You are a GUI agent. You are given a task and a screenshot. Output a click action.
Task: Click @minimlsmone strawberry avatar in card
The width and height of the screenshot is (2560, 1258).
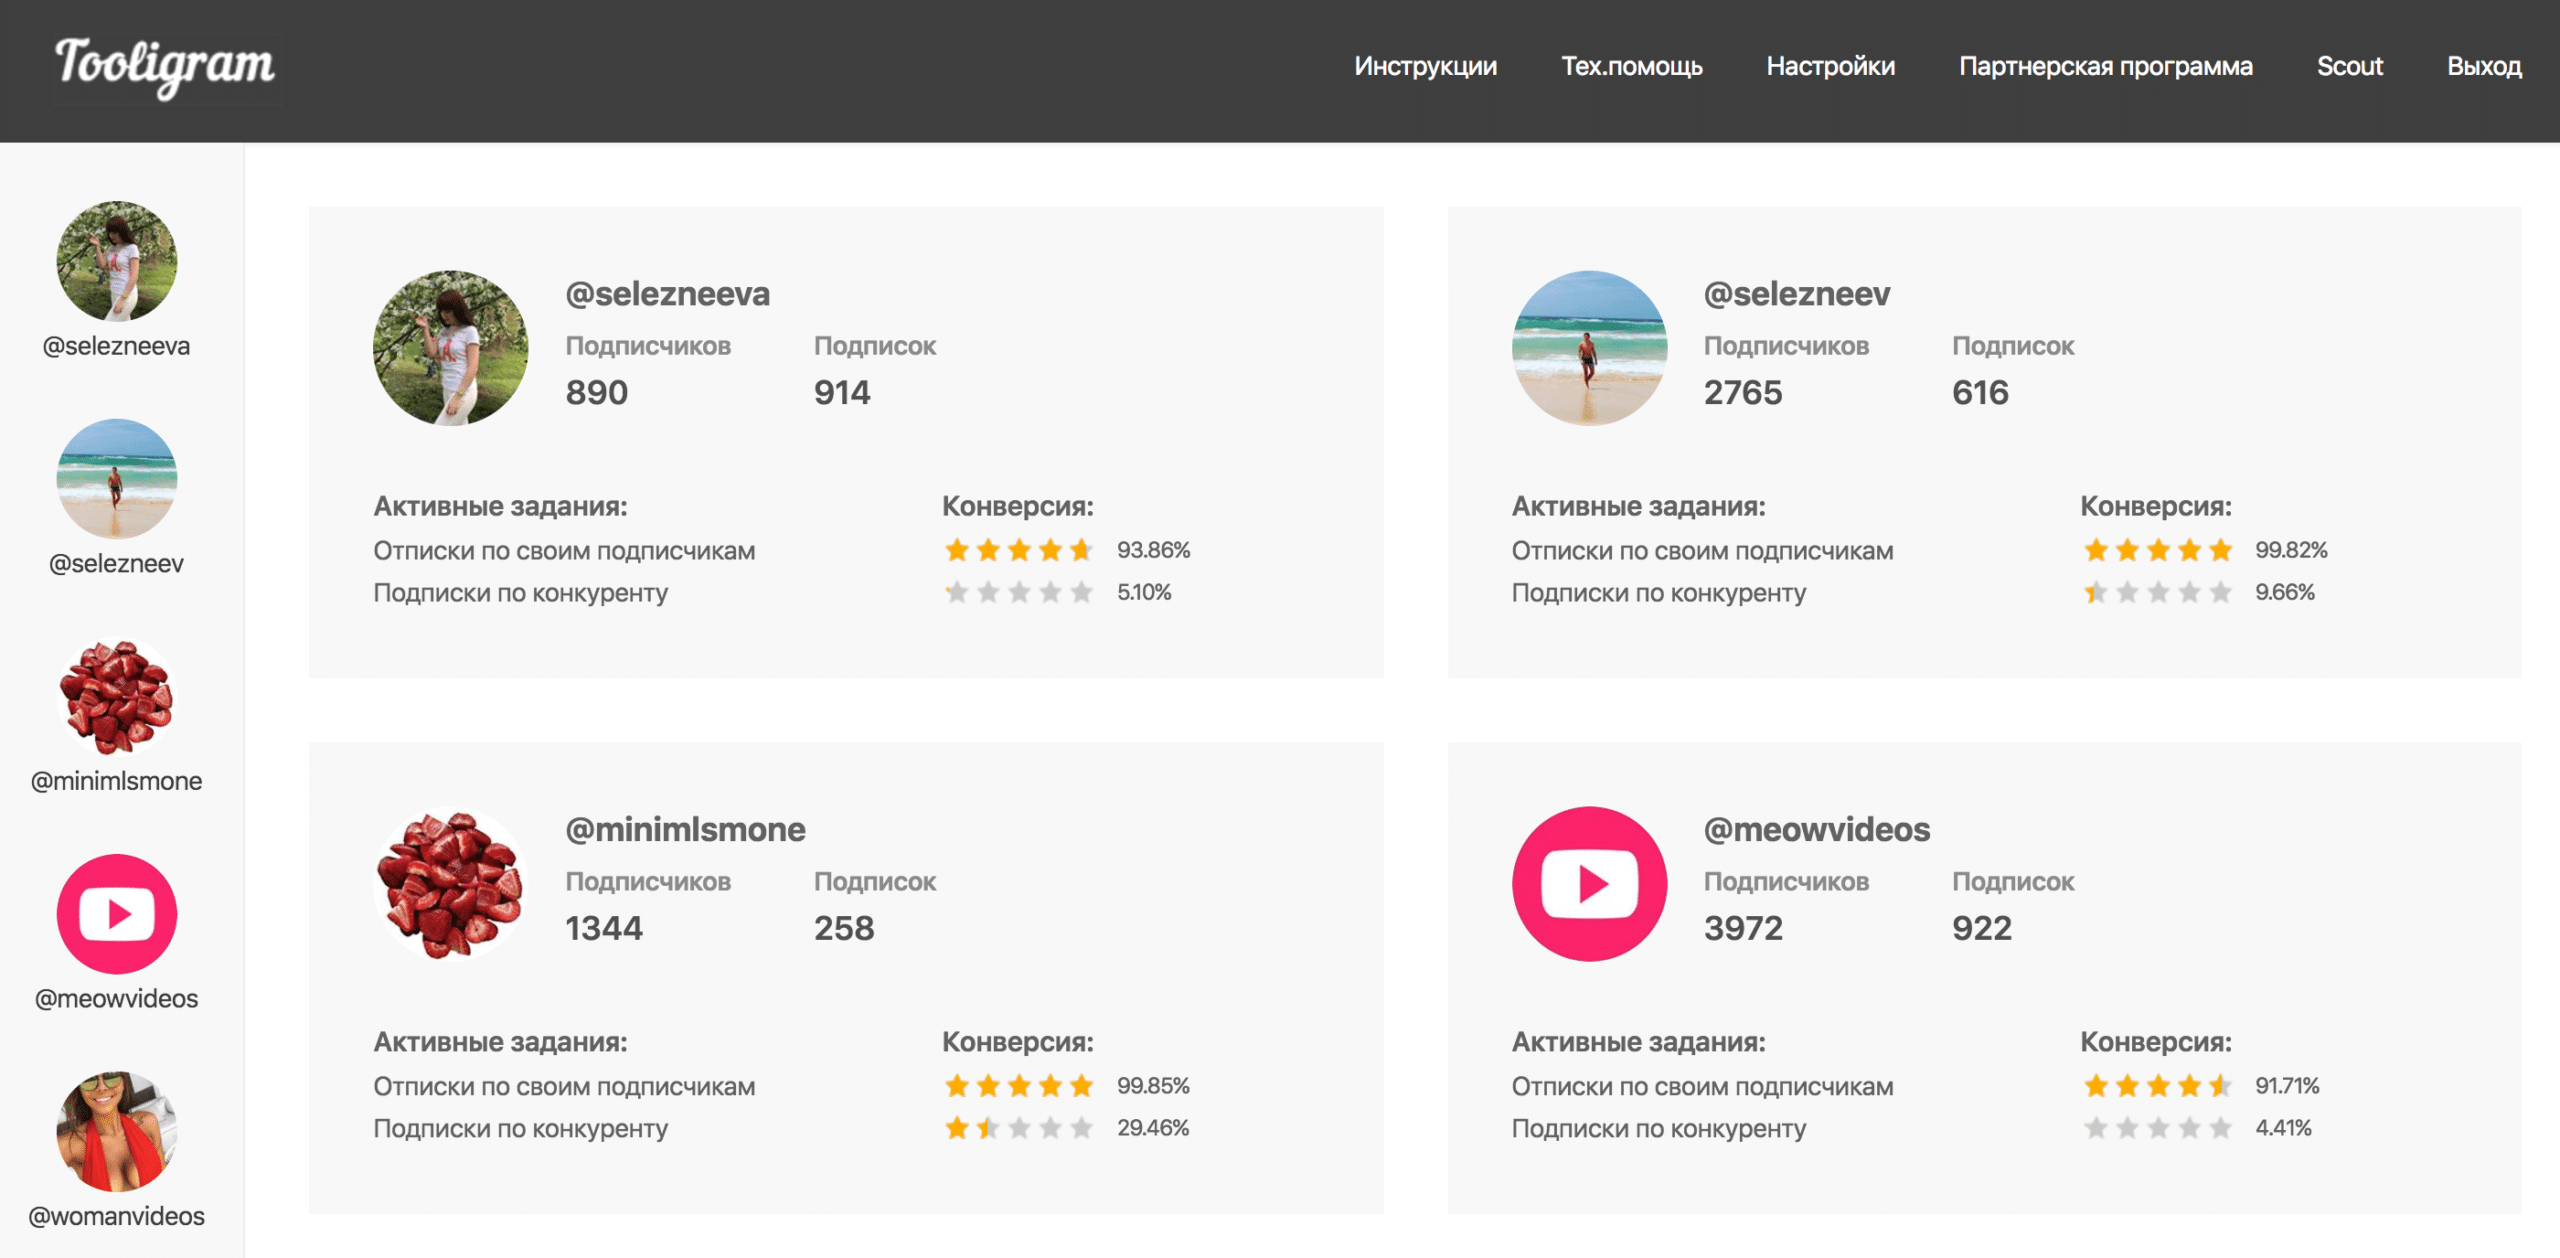(451, 884)
